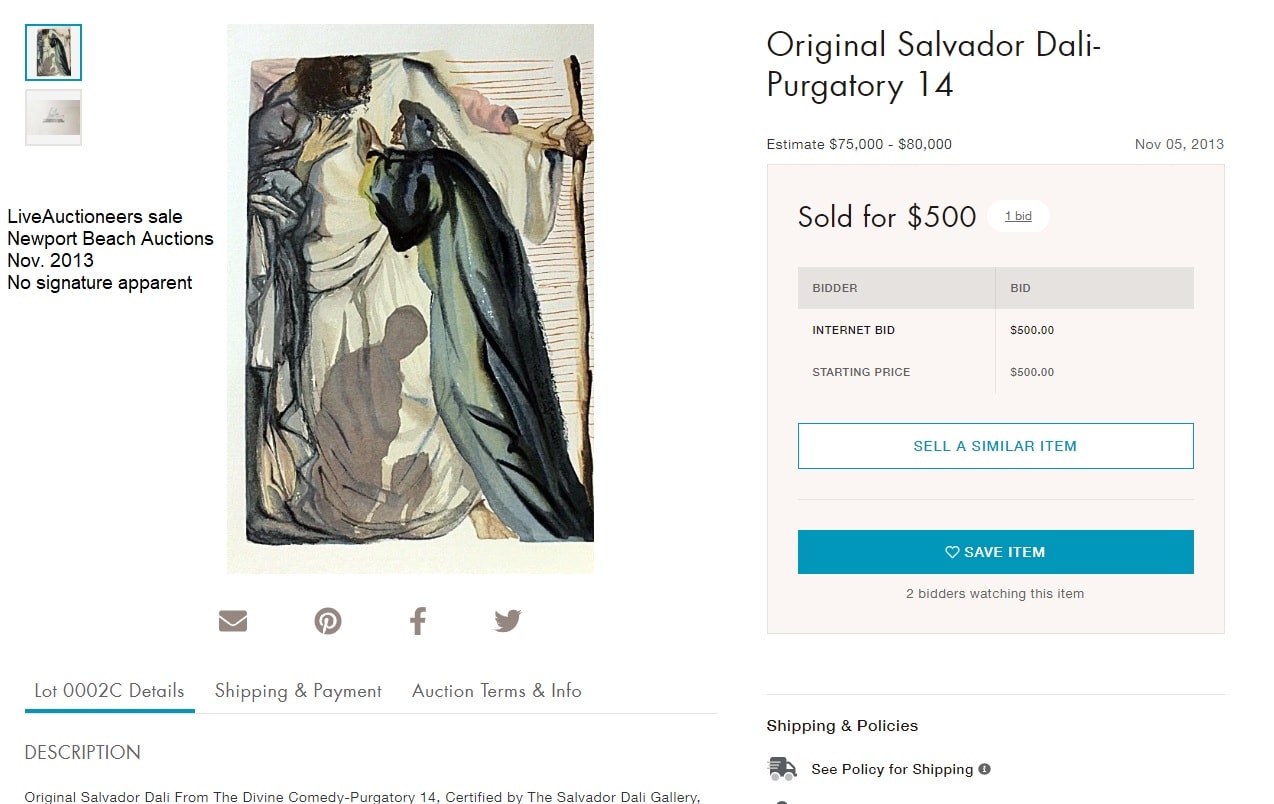Viewport: 1274px width, 804px height.
Task: Select the second certificate thumbnail
Action: 53,117
